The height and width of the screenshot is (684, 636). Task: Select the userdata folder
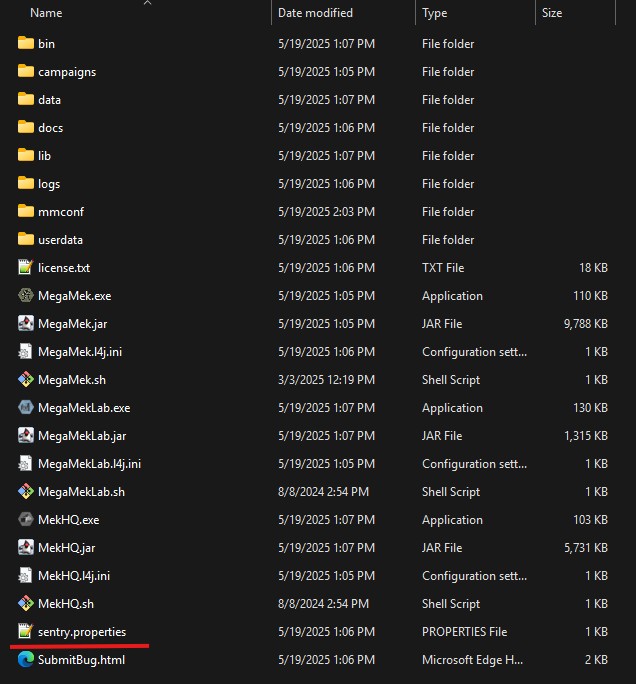[x=60, y=240]
